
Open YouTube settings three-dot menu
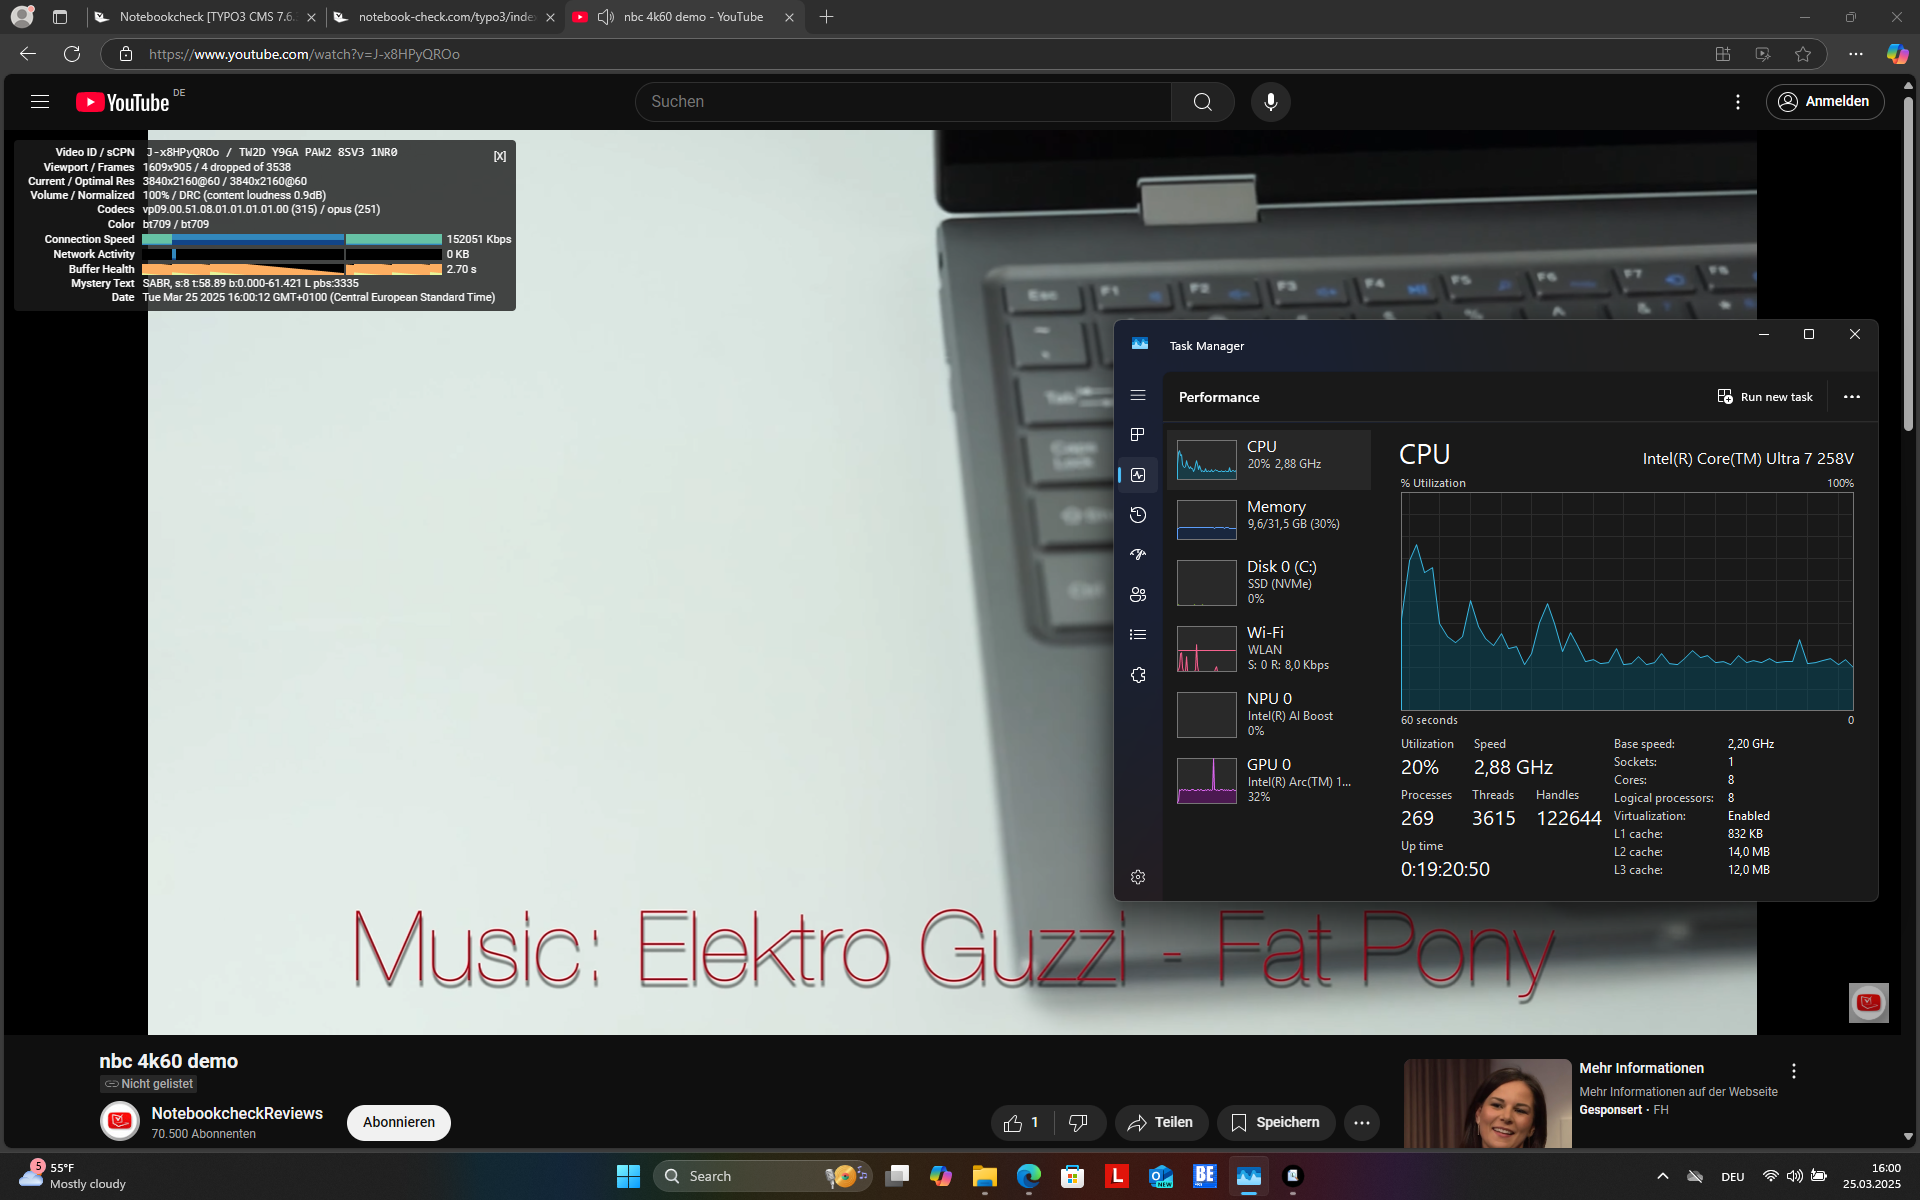(x=1737, y=102)
